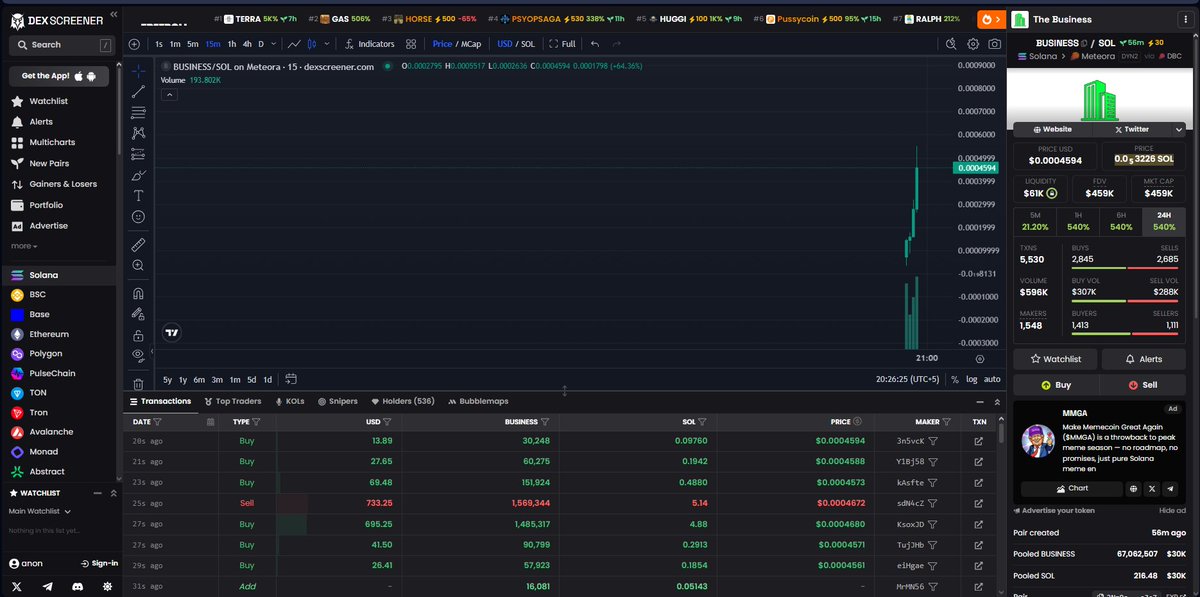The height and width of the screenshot is (597, 1200).
Task: Select the crosshair cursor tool
Action: [x=138, y=70]
